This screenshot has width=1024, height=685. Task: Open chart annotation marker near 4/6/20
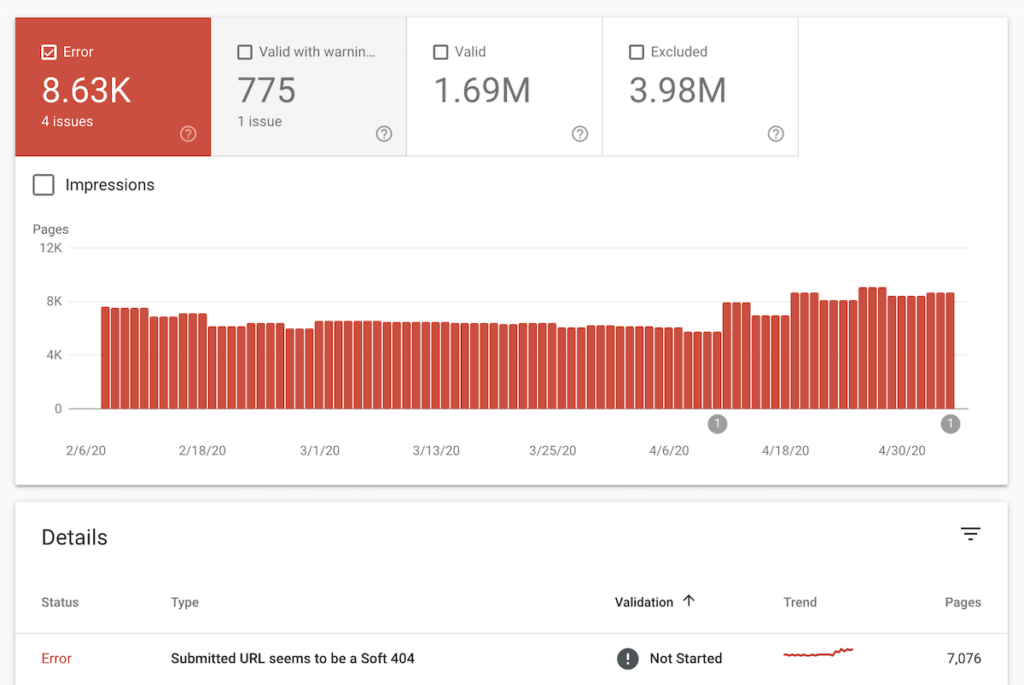[x=717, y=424]
